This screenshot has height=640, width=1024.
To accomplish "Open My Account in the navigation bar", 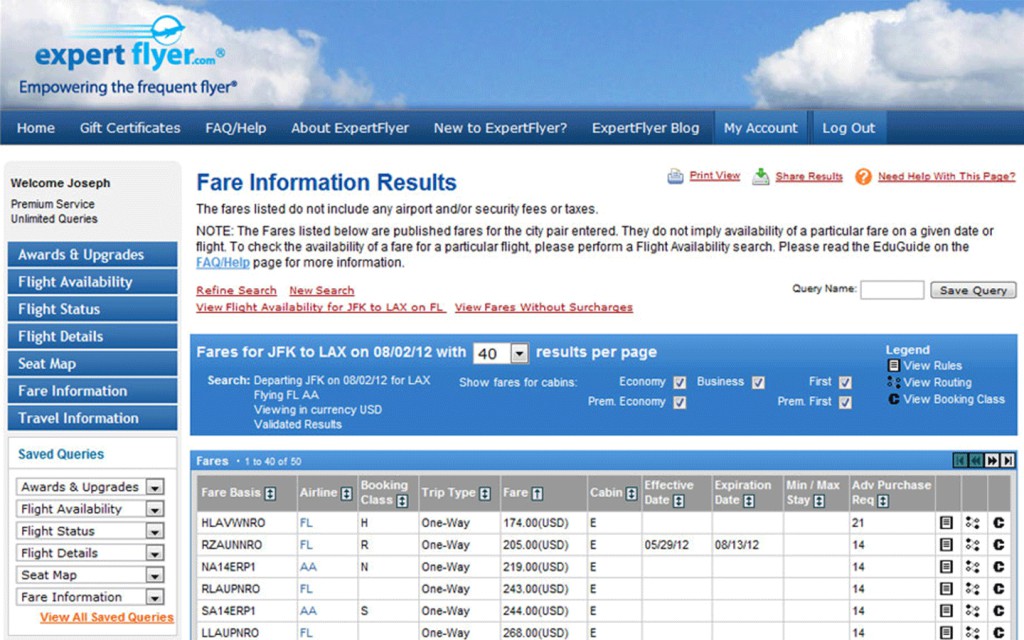I will (x=760, y=128).
